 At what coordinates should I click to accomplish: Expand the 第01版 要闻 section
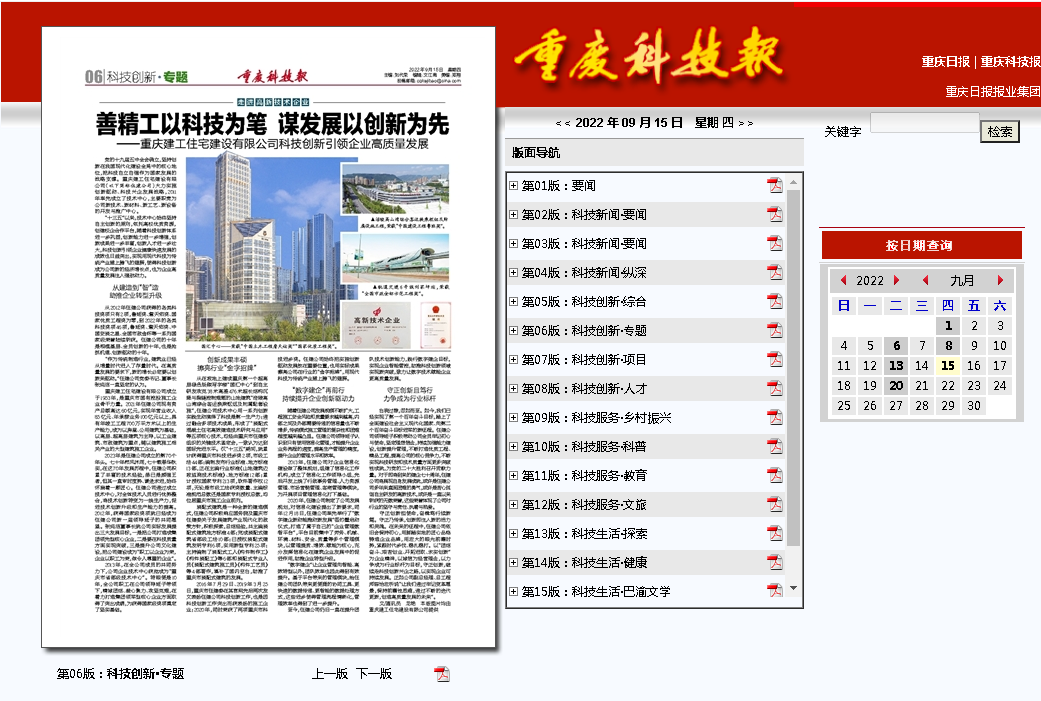tap(513, 185)
